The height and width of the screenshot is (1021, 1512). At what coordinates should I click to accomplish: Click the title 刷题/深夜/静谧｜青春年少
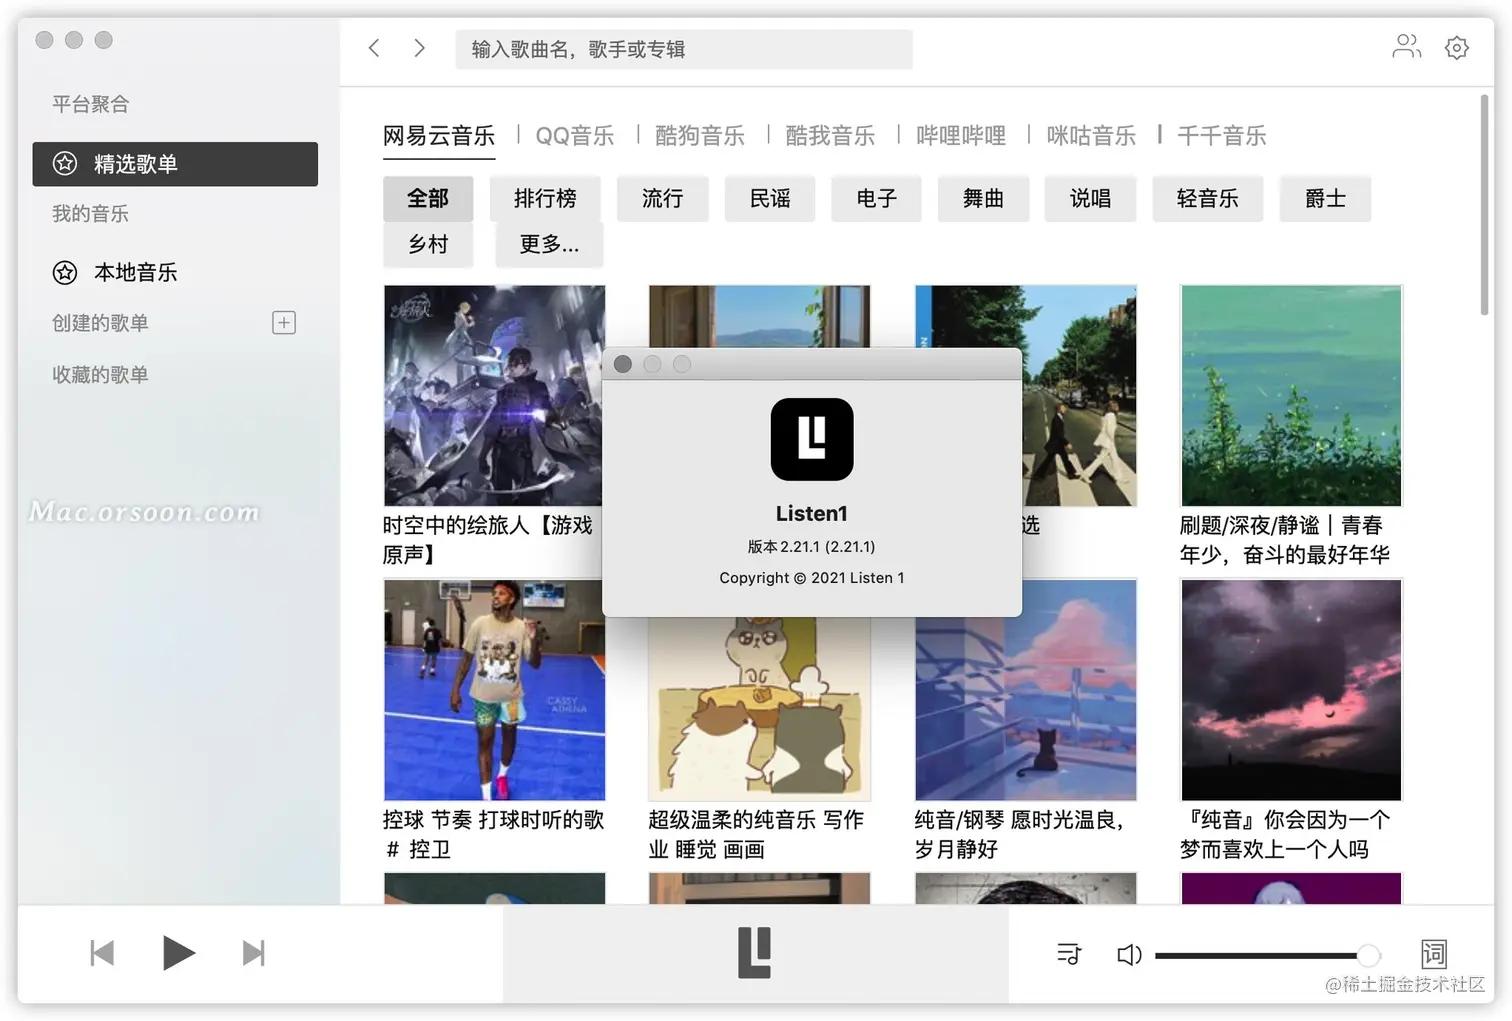coord(1285,540)
